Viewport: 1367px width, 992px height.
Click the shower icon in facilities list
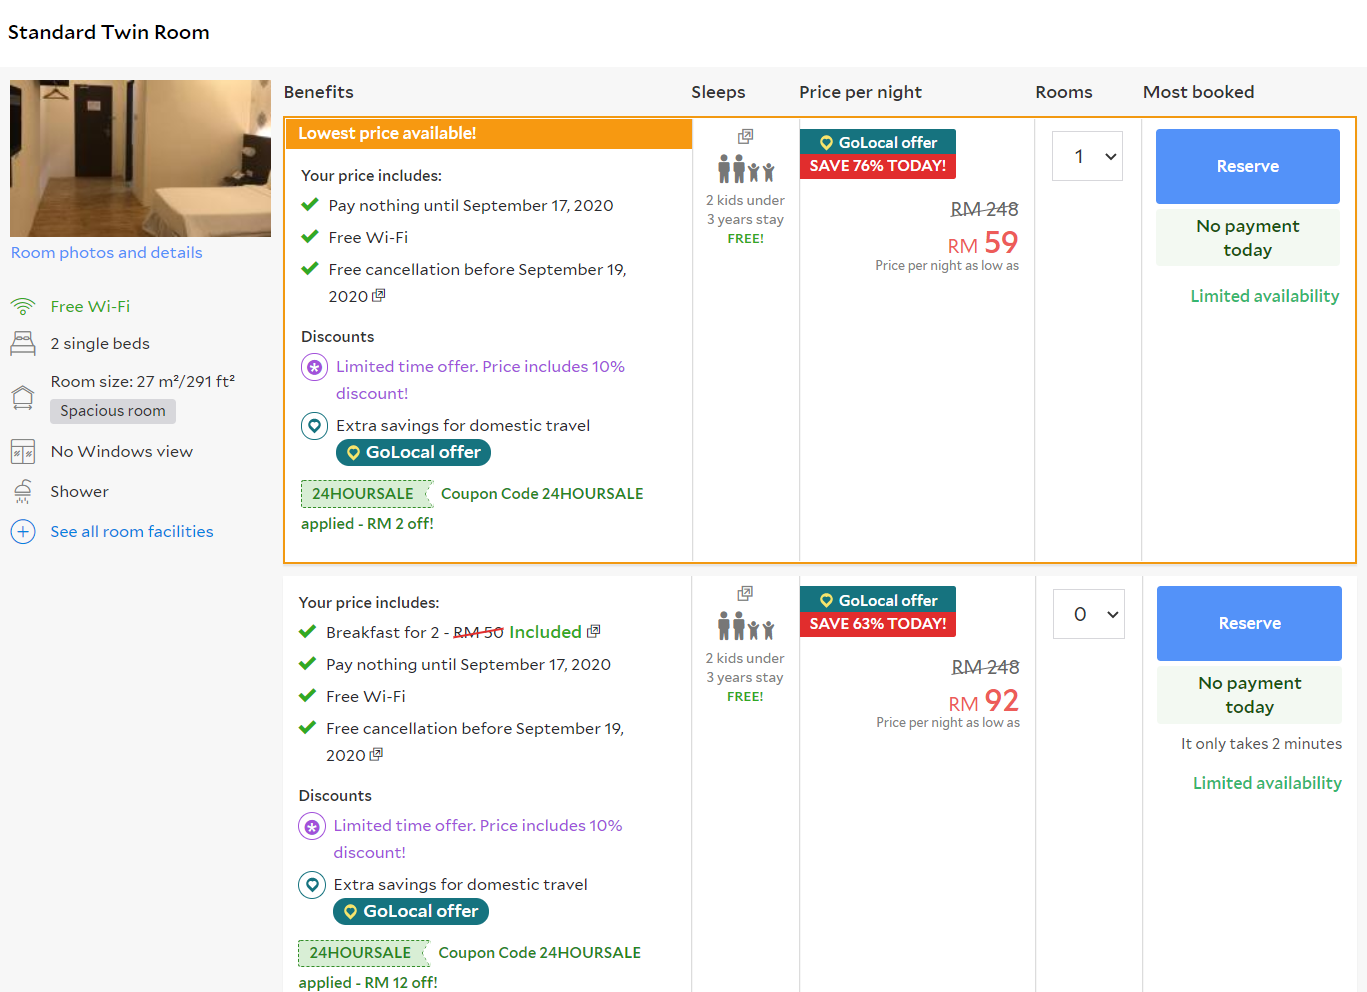[x=23, y=492]
